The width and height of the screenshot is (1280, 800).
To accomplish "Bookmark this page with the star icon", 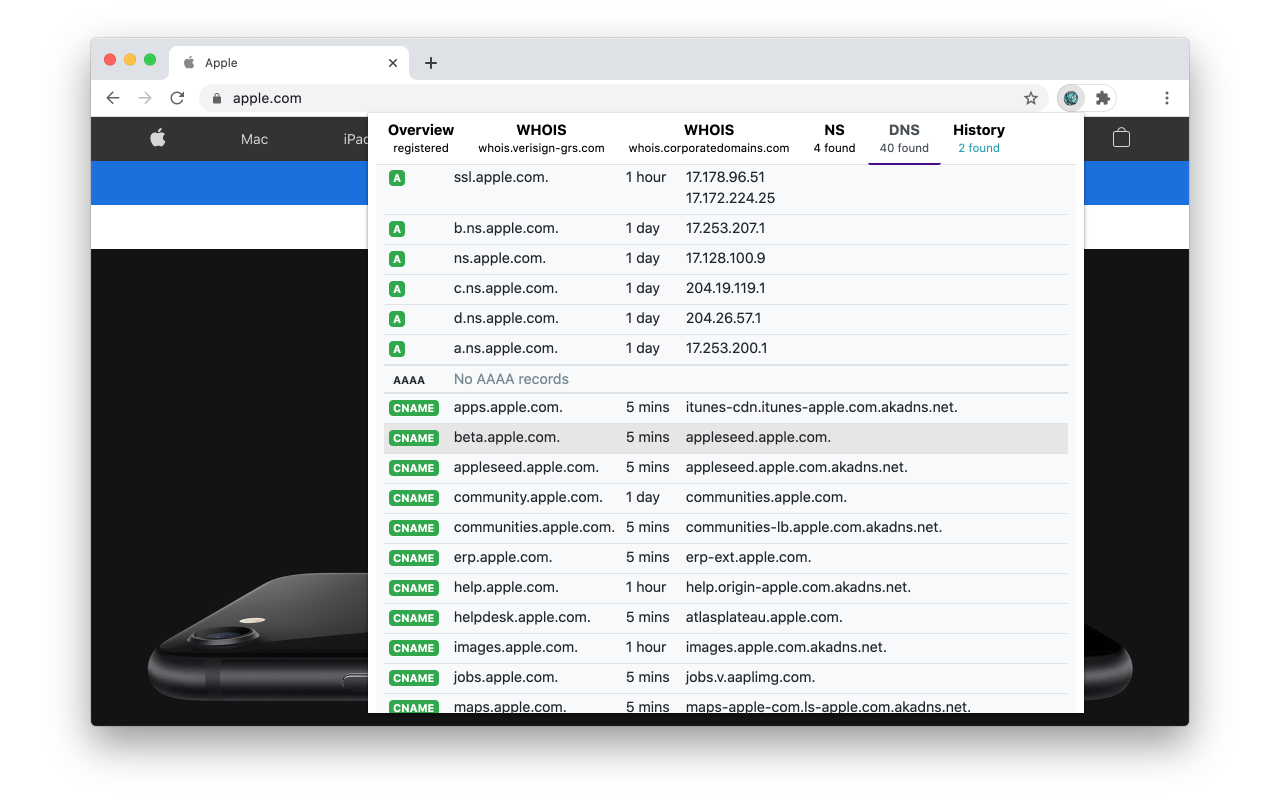I will pos(1031,98).
